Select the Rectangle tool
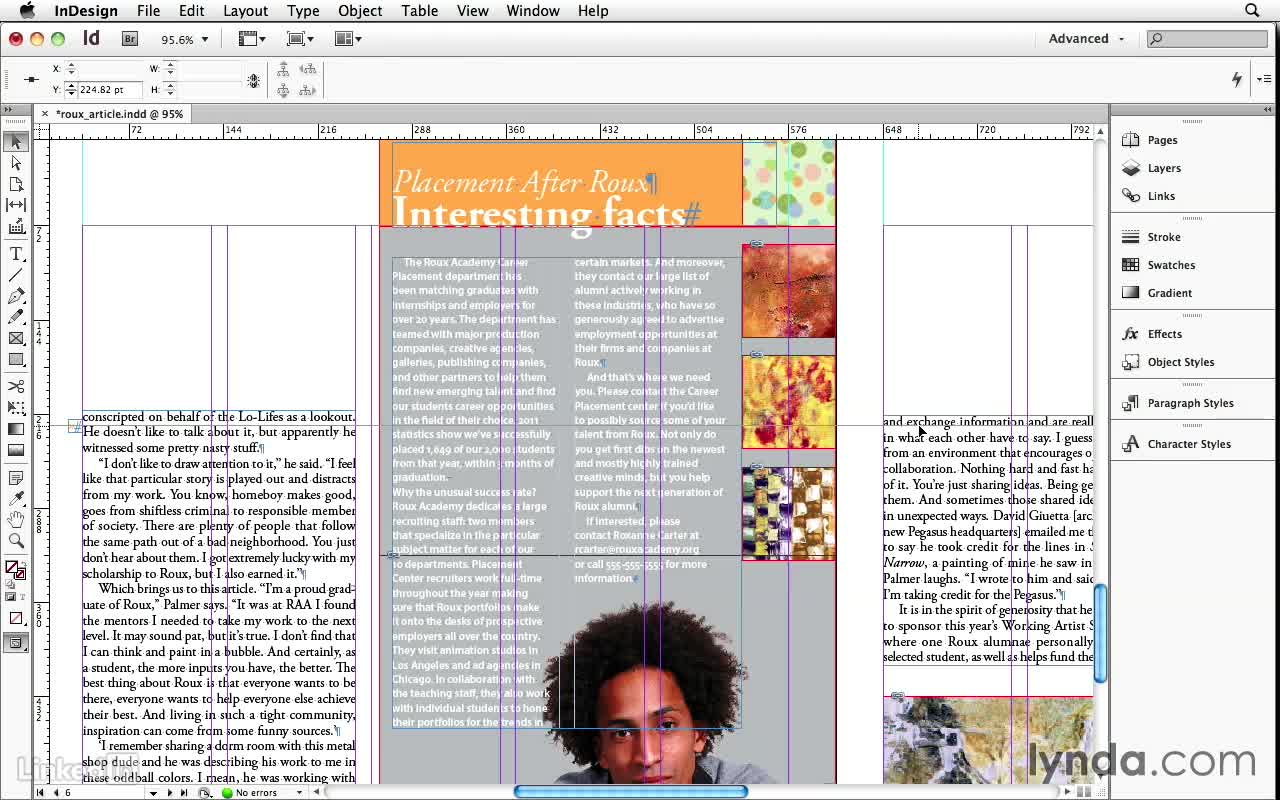The width and height of the screenshot is (1280, 800). click(x=16, y=359)
